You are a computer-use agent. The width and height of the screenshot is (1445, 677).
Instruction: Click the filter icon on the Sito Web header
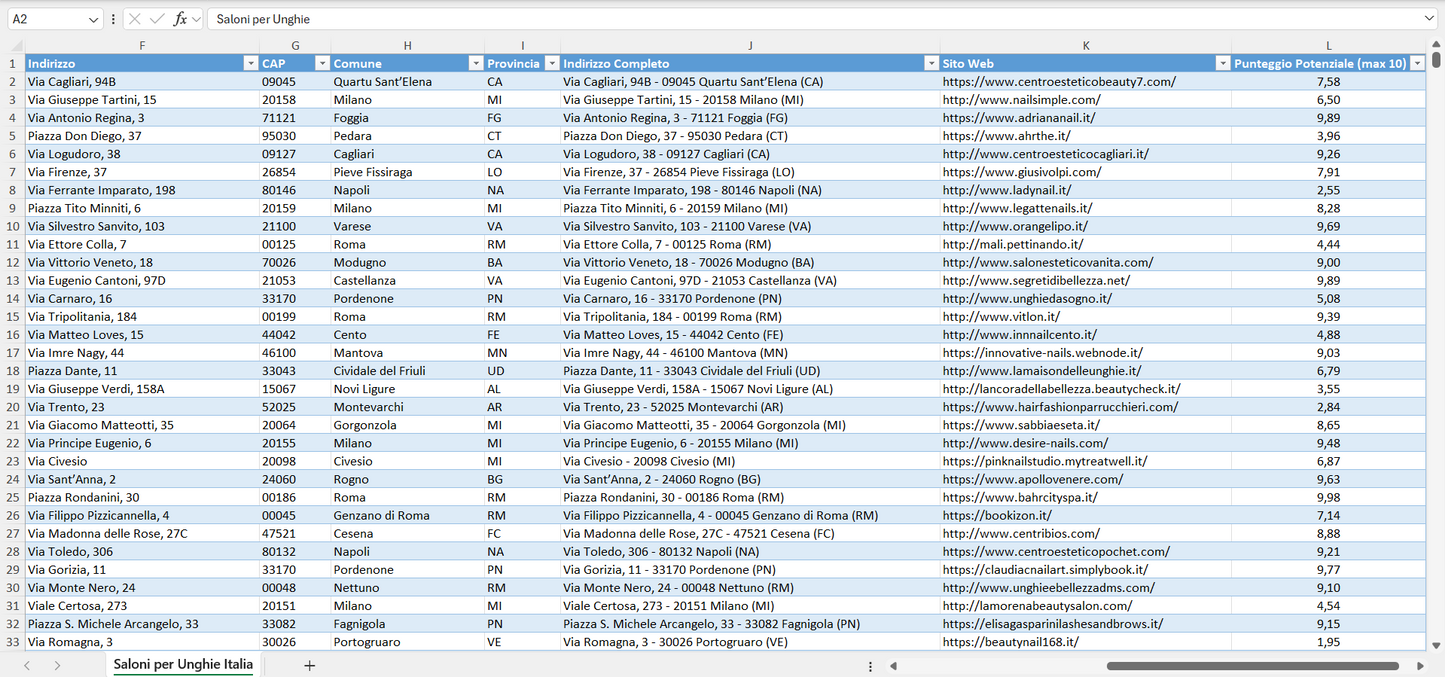coord(1222,62)
